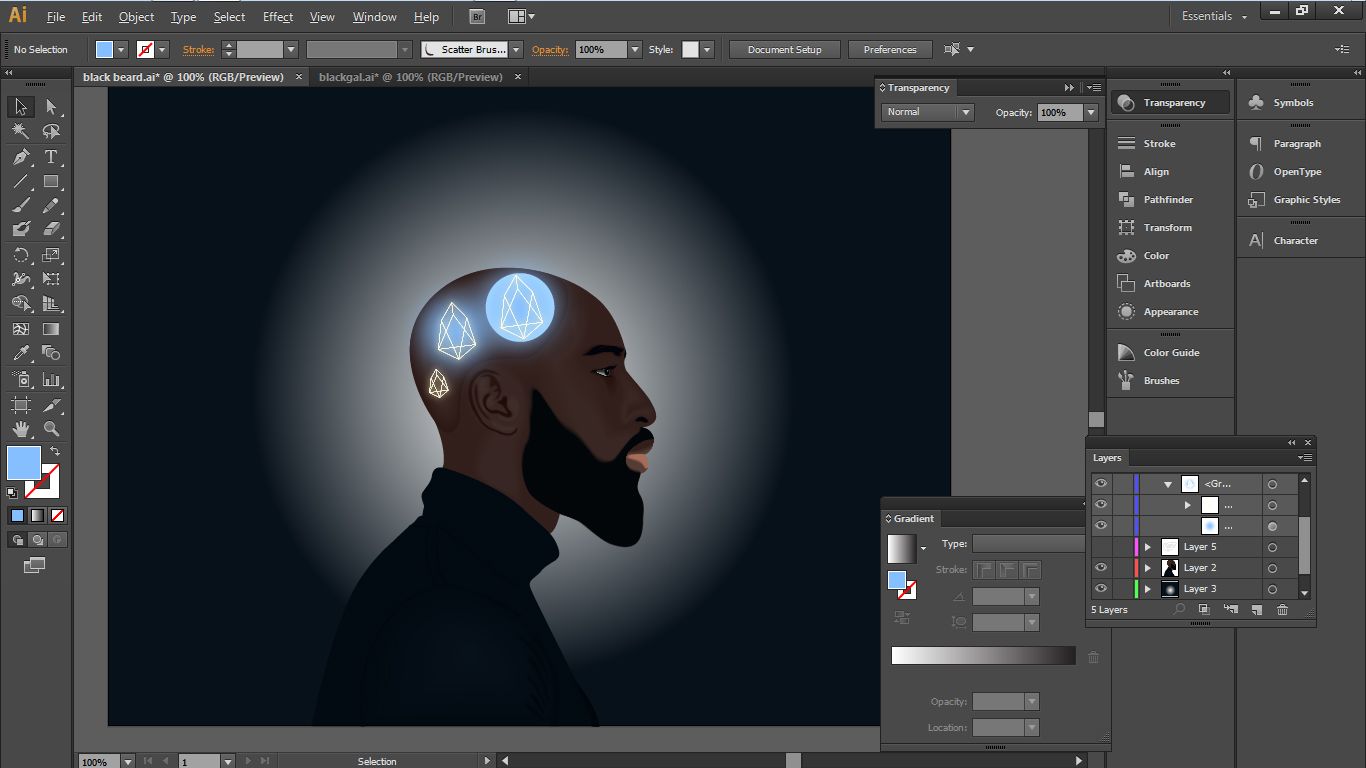Toggle visibility of the <Gr... group row
Image resolution: width=1366 pixels, height=768 pixels.
click(x=1101, y=484)
